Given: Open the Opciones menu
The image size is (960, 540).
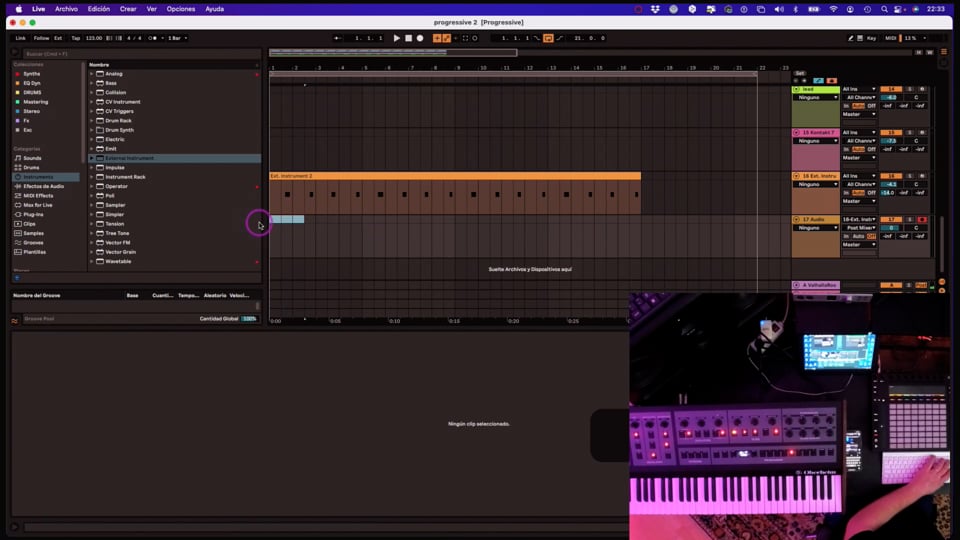Looking at the screenshot, I should (181, 9).
